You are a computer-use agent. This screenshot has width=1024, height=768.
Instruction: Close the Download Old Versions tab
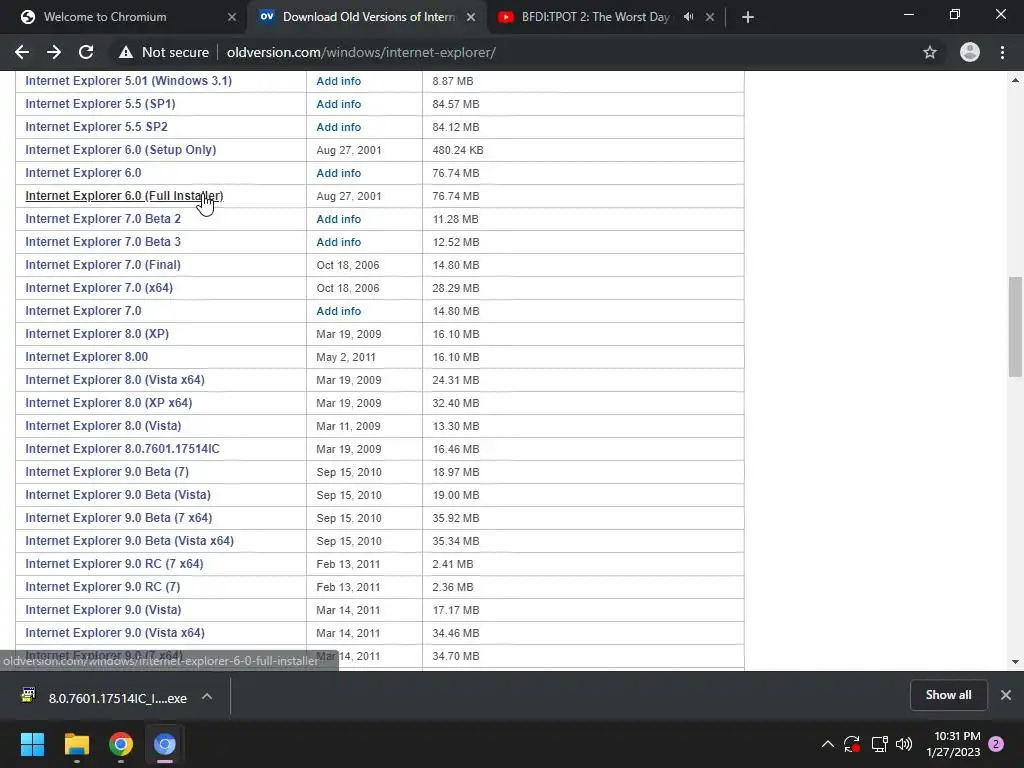point(471,17)
